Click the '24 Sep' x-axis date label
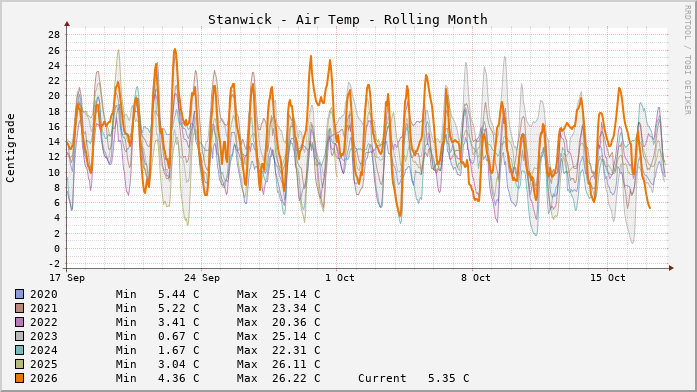 (x=202, y=278)
